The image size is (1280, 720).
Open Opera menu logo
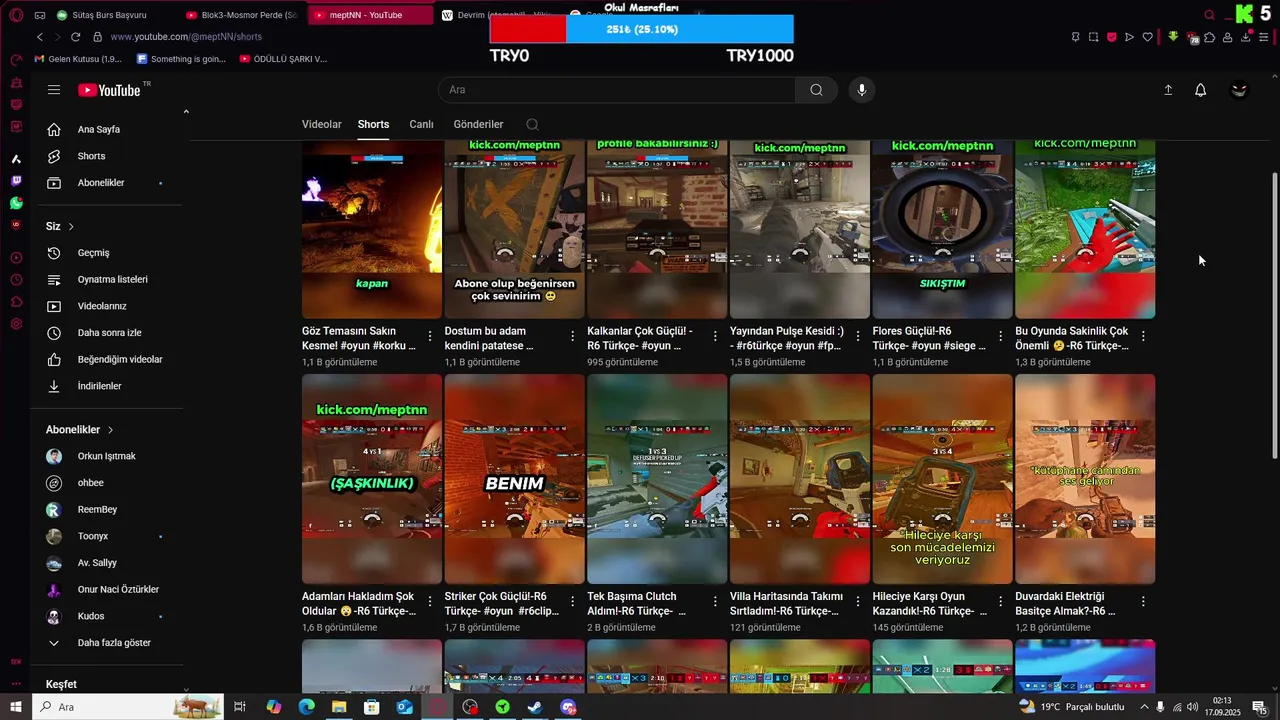point(16,15)
